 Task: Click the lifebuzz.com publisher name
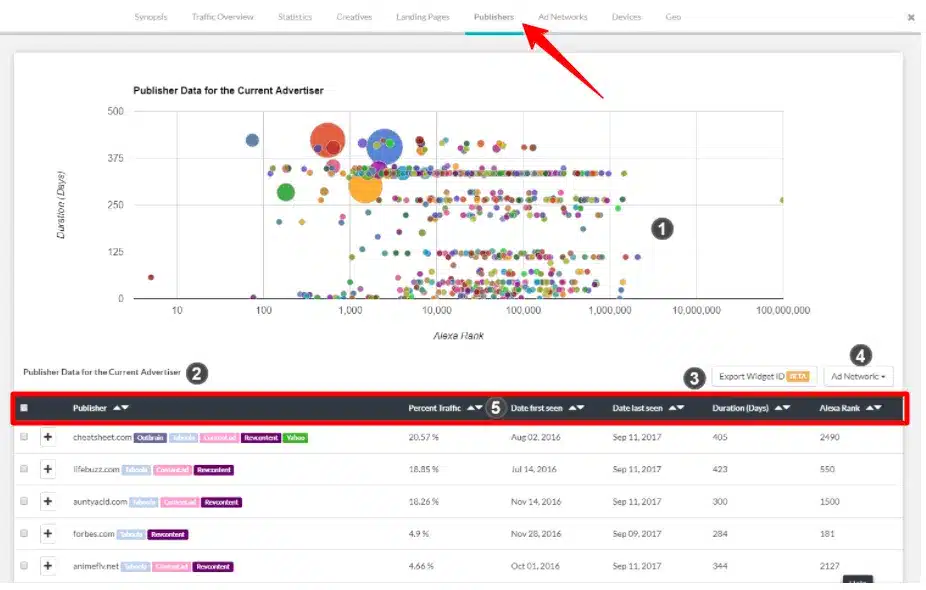[x=96, y=469]
